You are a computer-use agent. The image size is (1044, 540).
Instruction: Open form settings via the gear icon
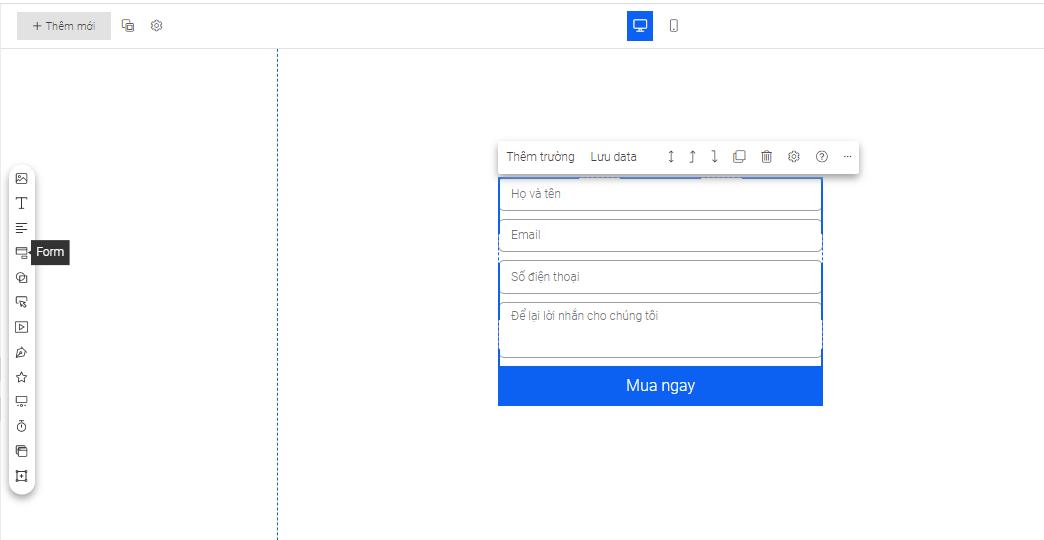[794, 157]
